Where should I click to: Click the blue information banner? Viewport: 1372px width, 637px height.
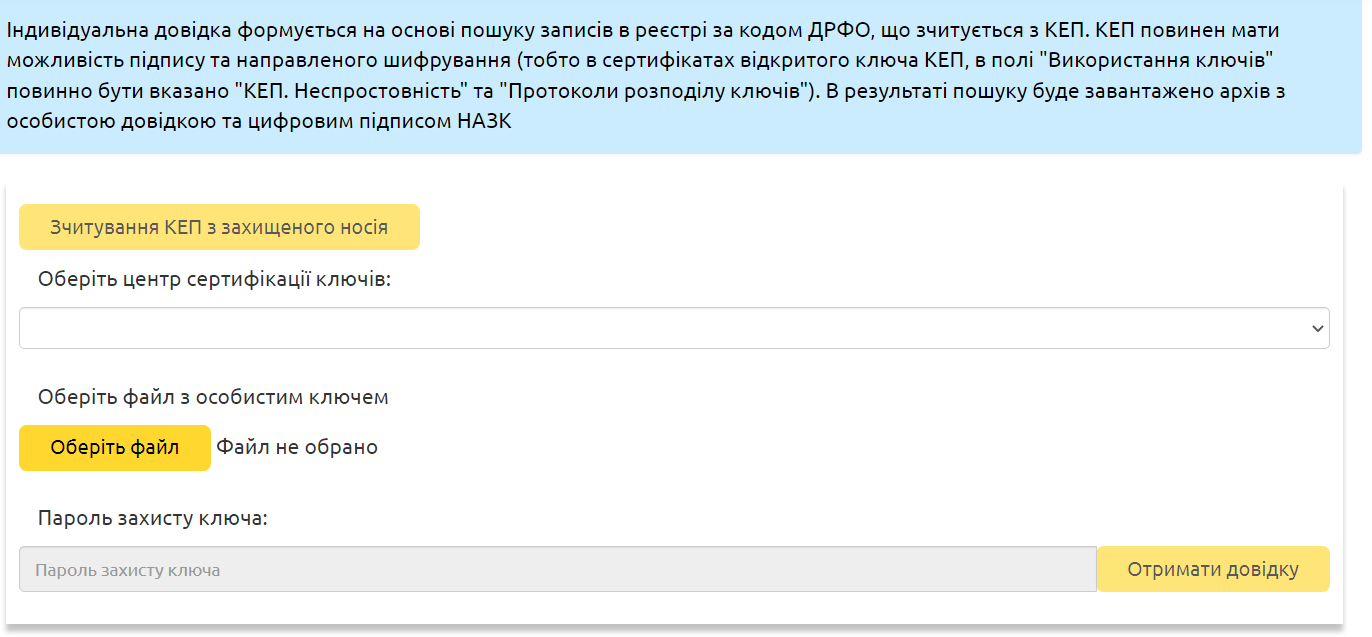(x=681, y=77)
